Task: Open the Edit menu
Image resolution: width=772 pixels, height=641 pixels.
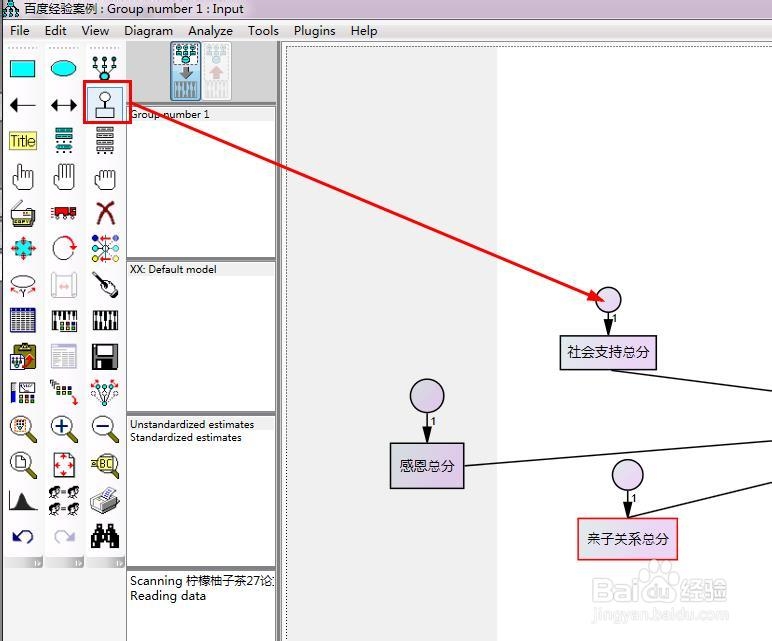Action: click(x=56, y=31)
